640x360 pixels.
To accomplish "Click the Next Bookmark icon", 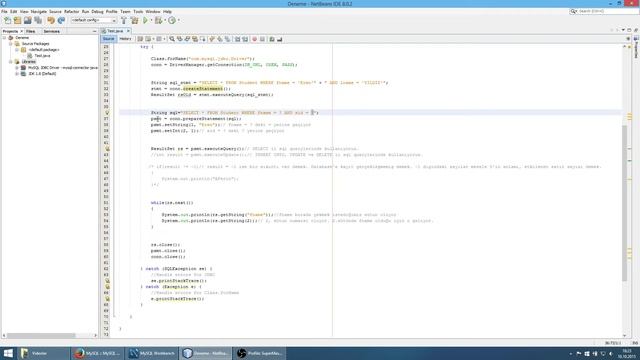I will pyautogui.click(x=220, y=39).
